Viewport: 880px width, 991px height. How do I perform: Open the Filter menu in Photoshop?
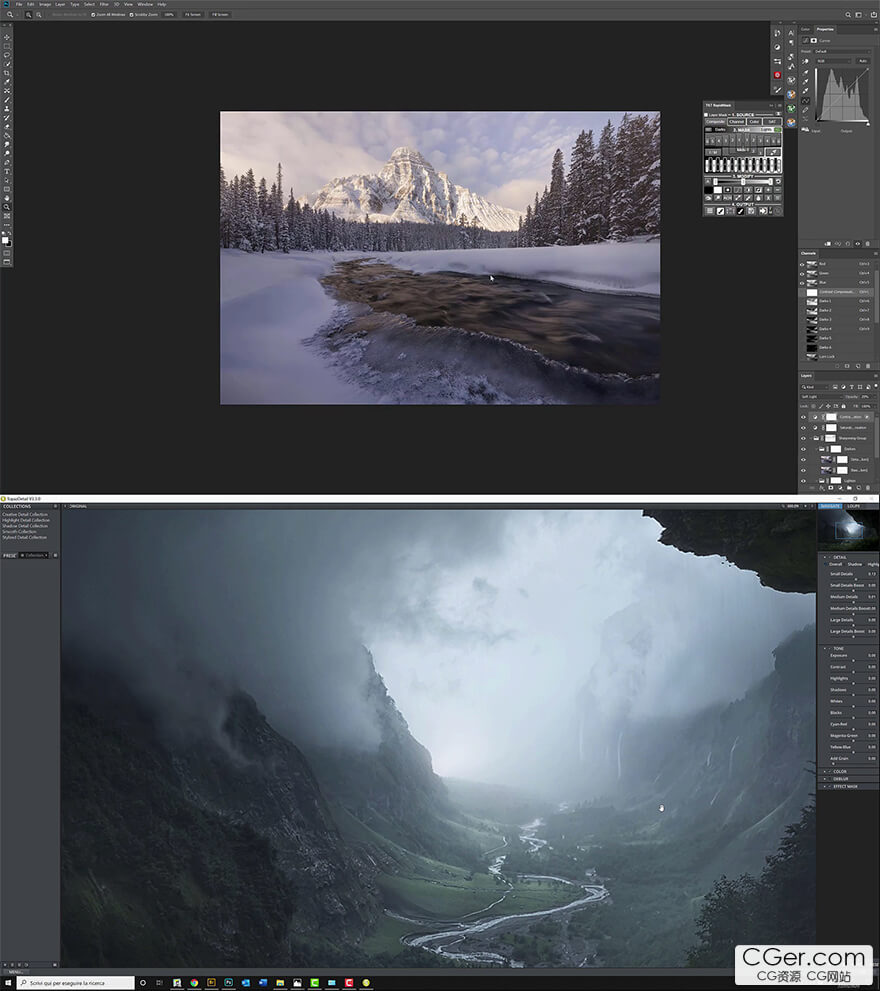104,4
